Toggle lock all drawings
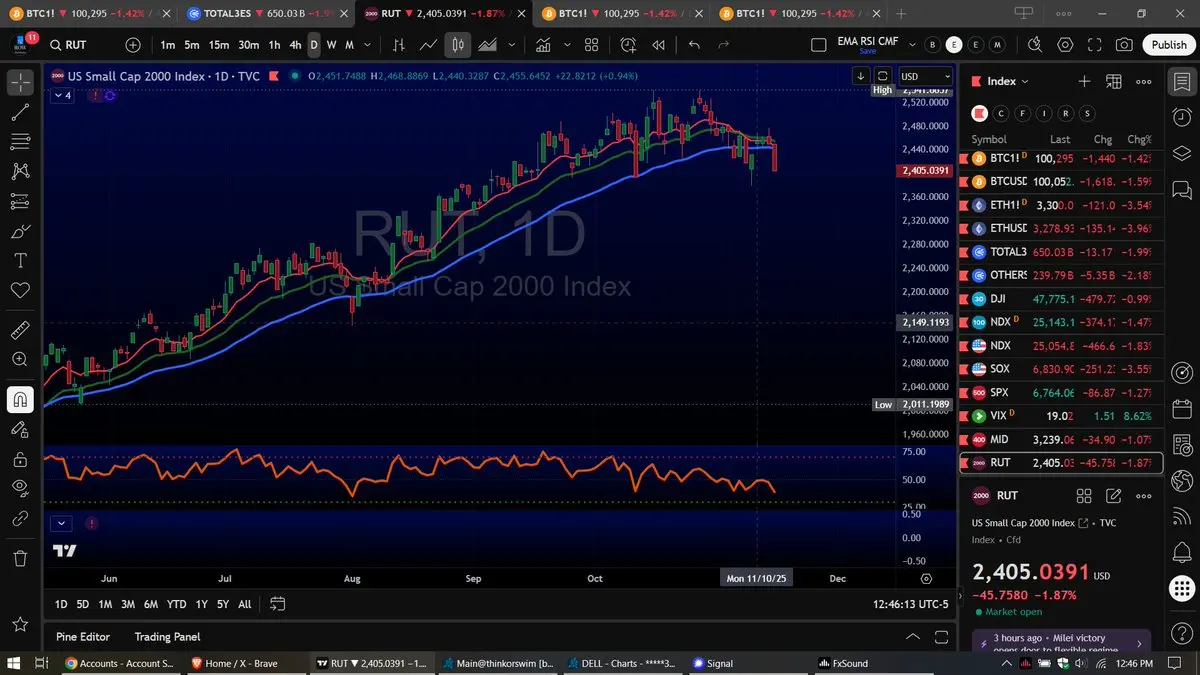Screen dimensions: 1200x675 (x=20, y=459)
